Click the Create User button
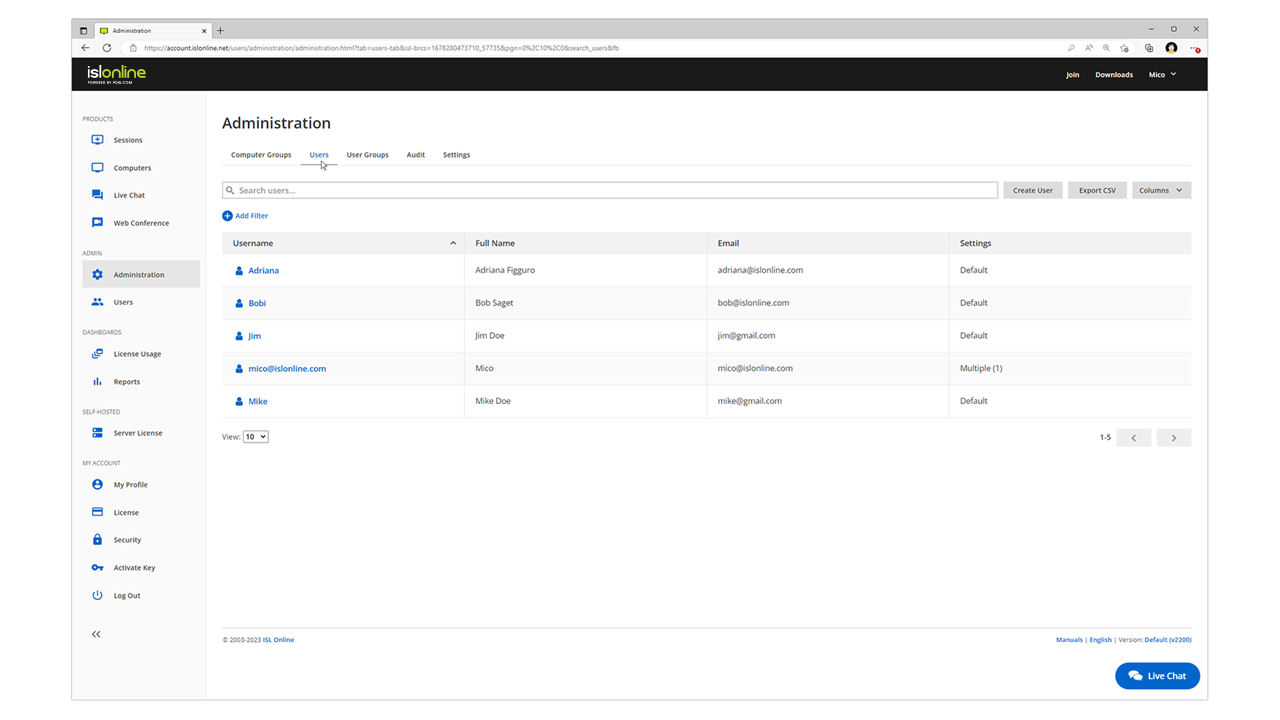 point(1032,190)
